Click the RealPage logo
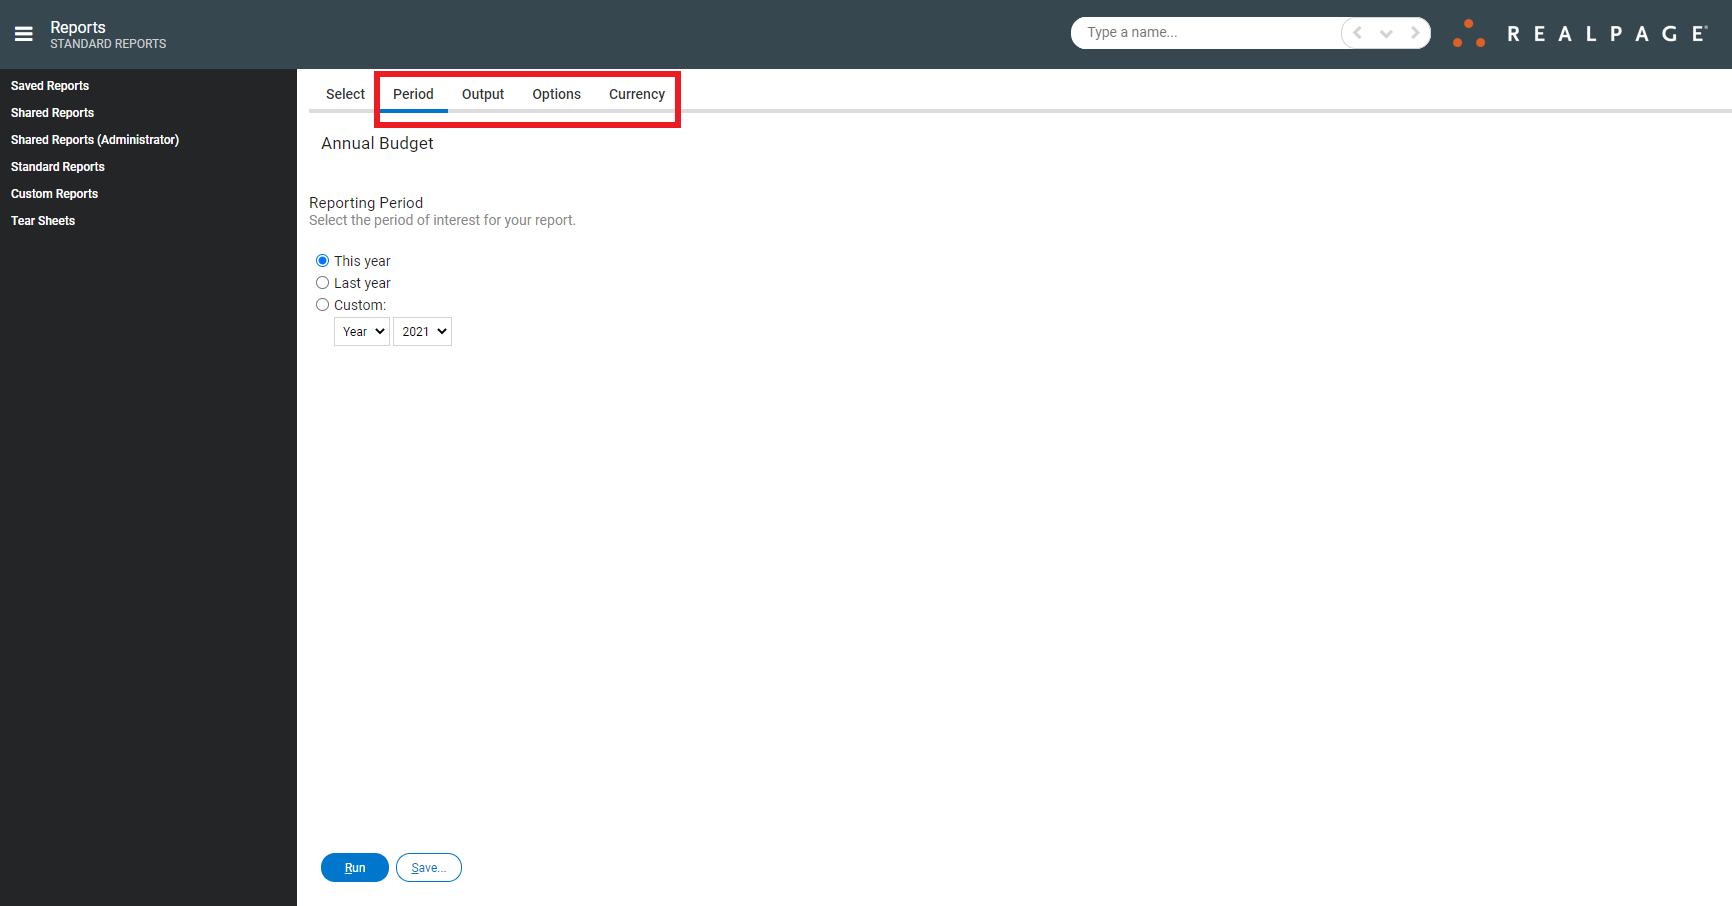 tap(1605, 32)
